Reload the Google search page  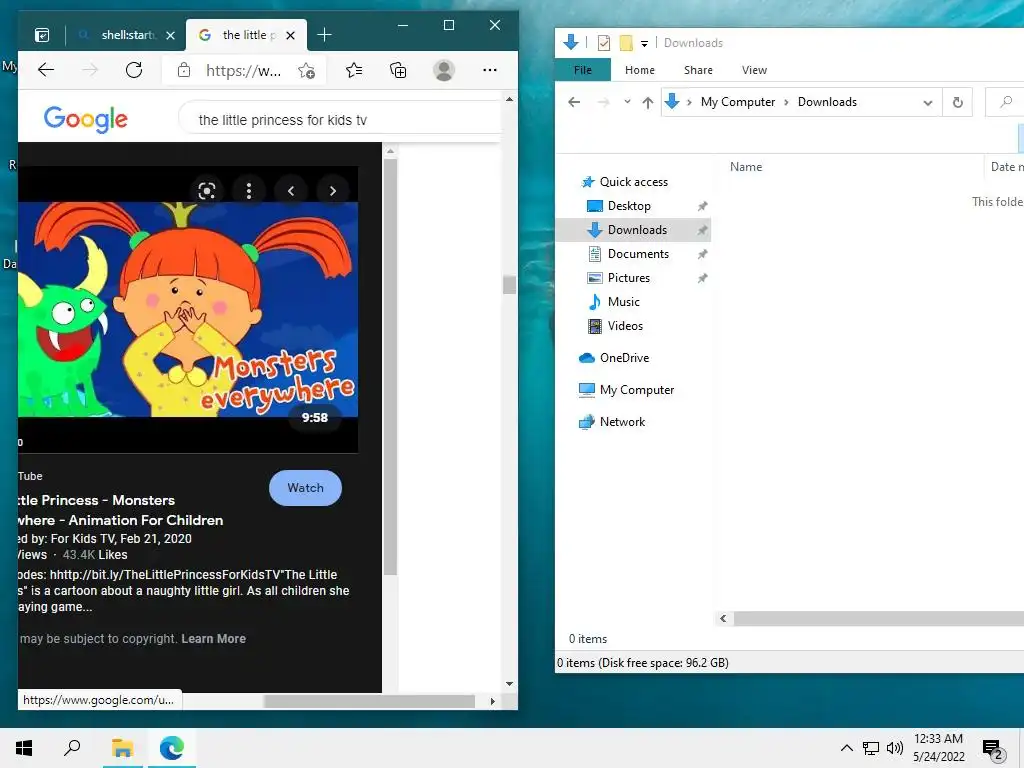(x=134, y=70)
